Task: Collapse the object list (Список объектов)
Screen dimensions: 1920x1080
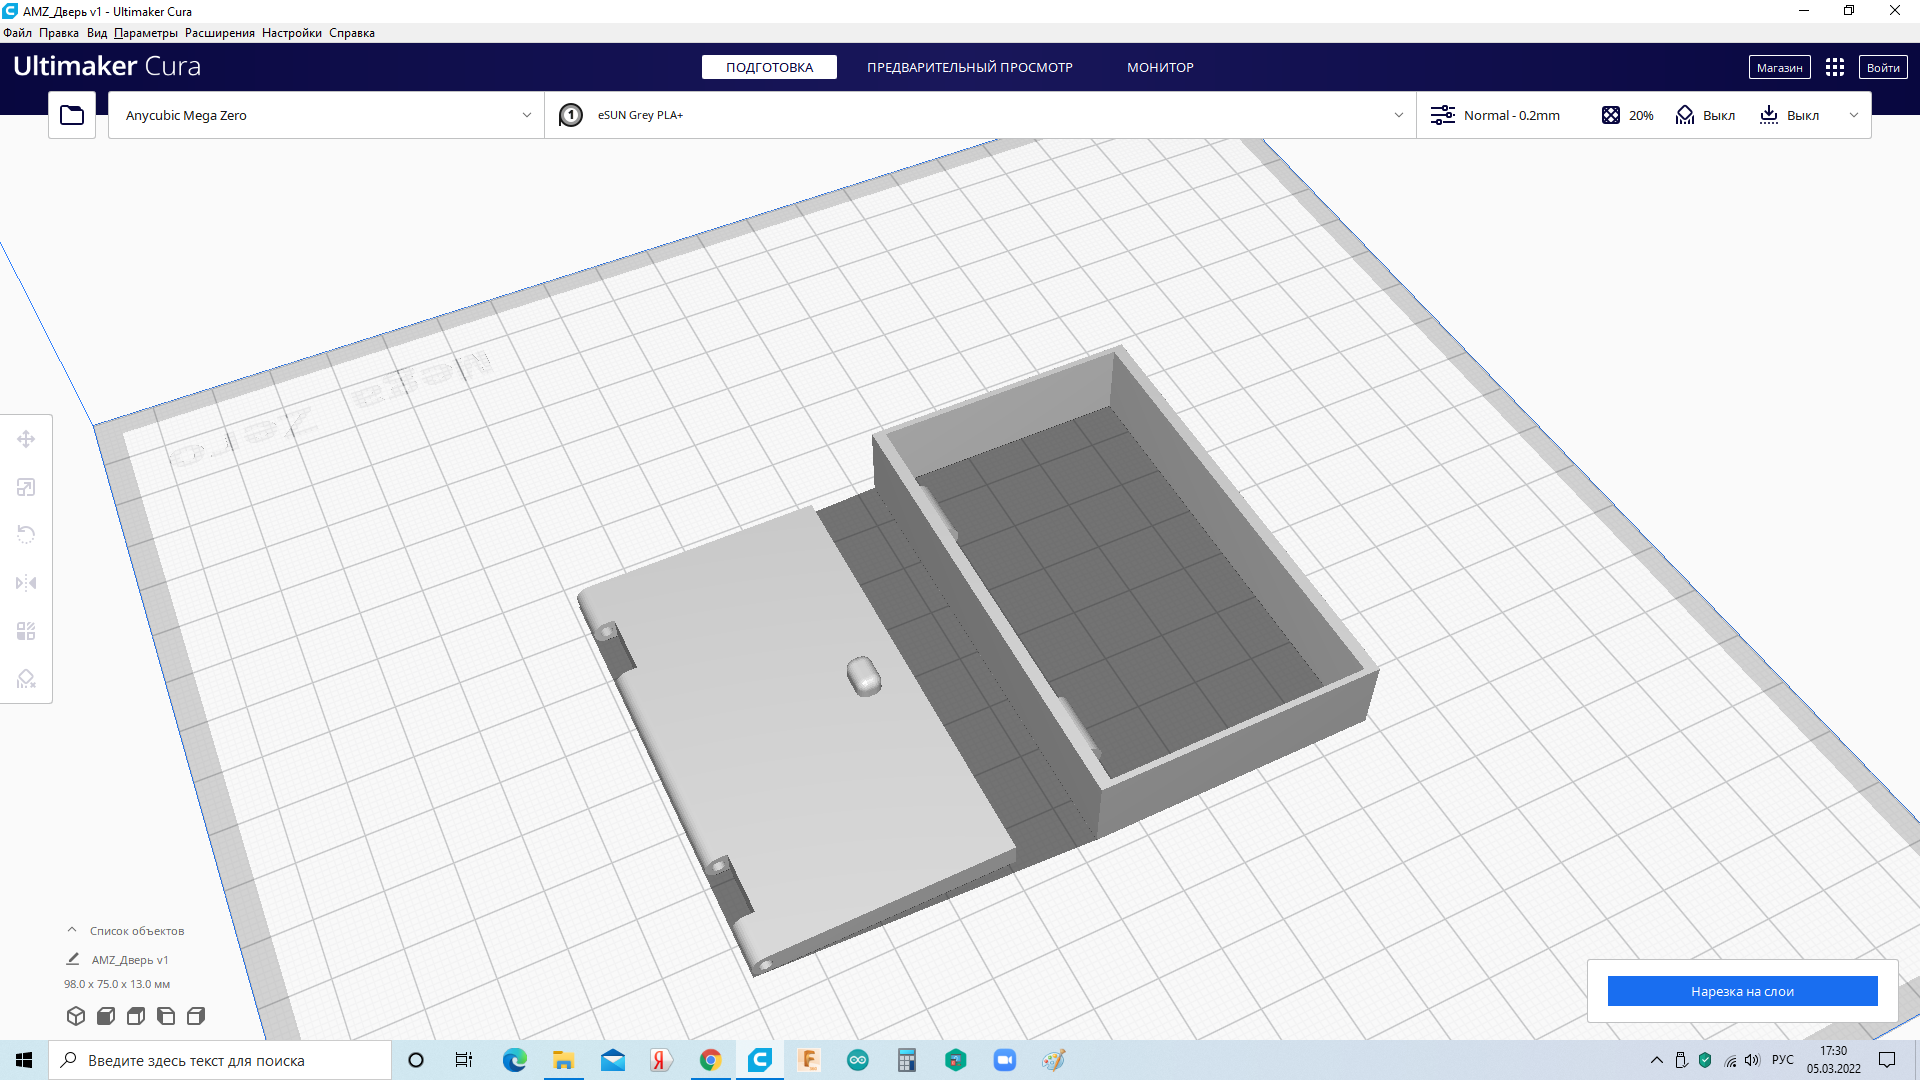Action: pyautogui.click(x=72, y=930)
